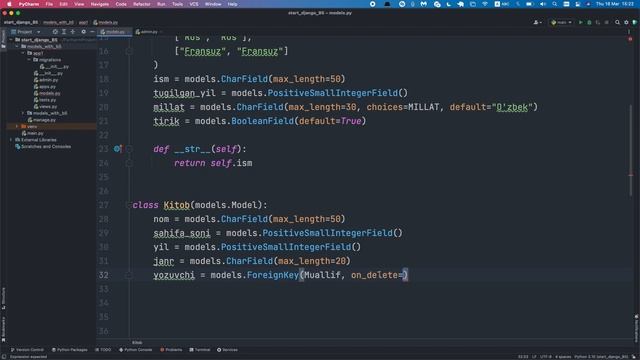Click app1 in the breadcrumb path
The image size is (640, 360).
coord(83,22)
